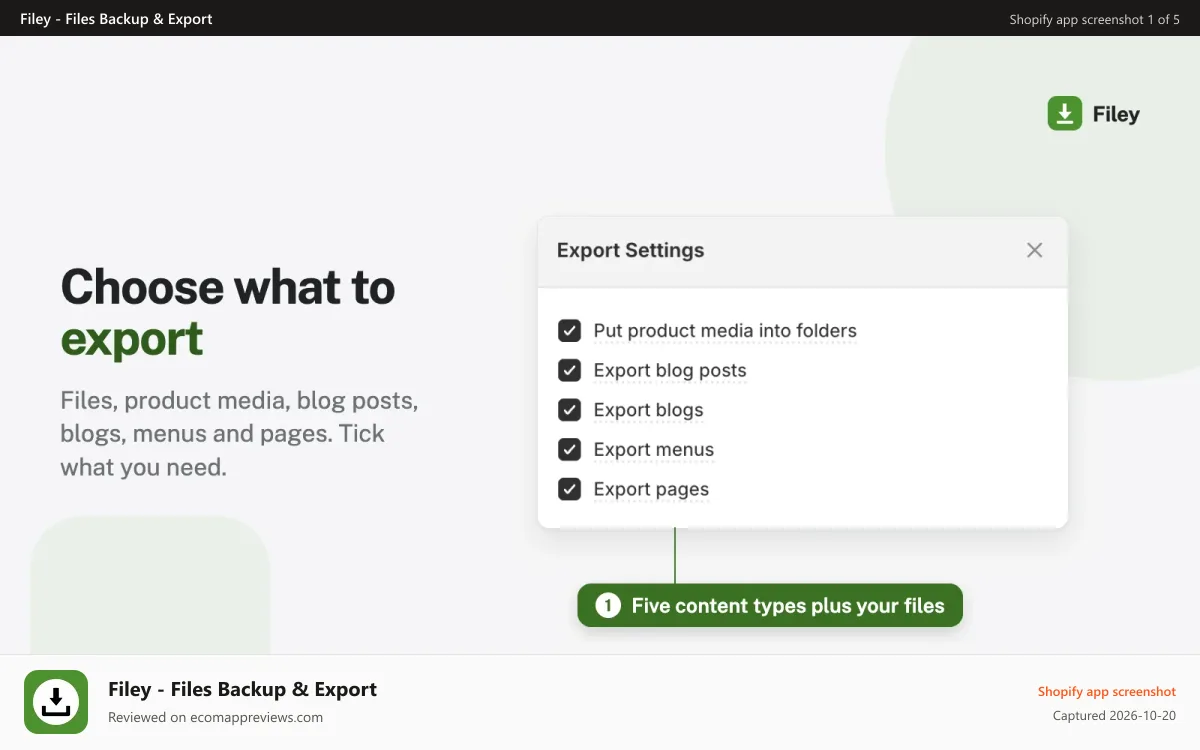1200x750 pixels.
Task: Click the 'Export pages' label text
Action: [651, 490]
